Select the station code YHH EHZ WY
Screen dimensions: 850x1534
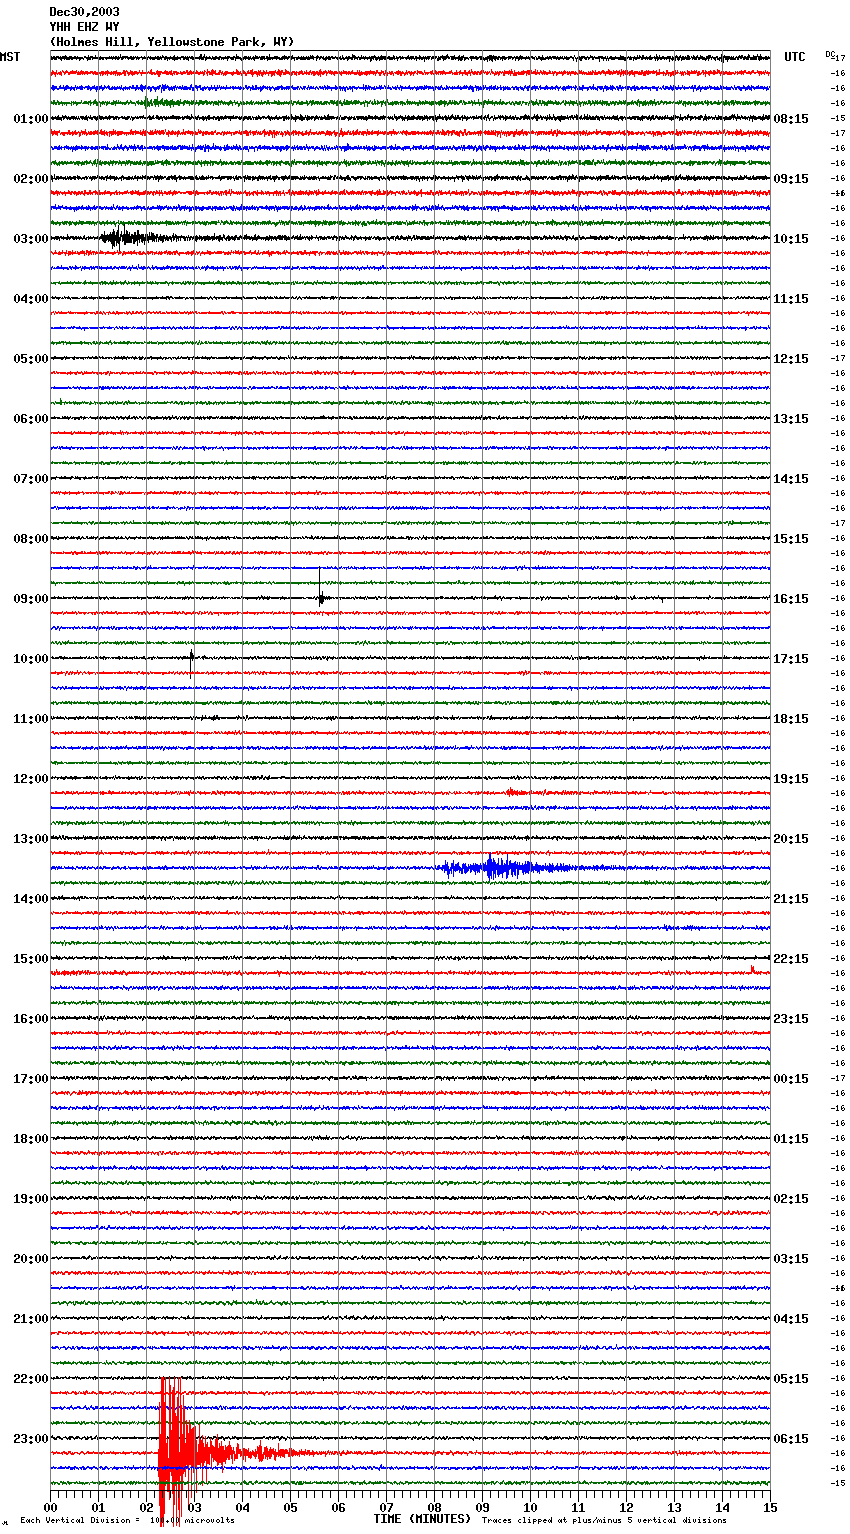pyautogui.click(x=85, y=27)
